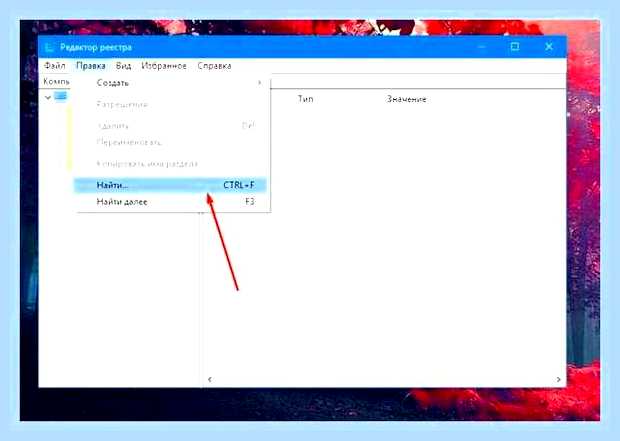Close the Редактор реестра window
The image size is (620, 441).
pos(549,47)
